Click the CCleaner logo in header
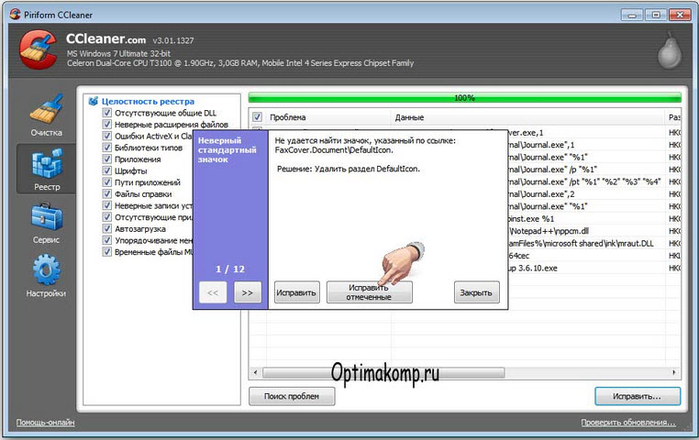The image size is (699, 440). pos(38,49)
